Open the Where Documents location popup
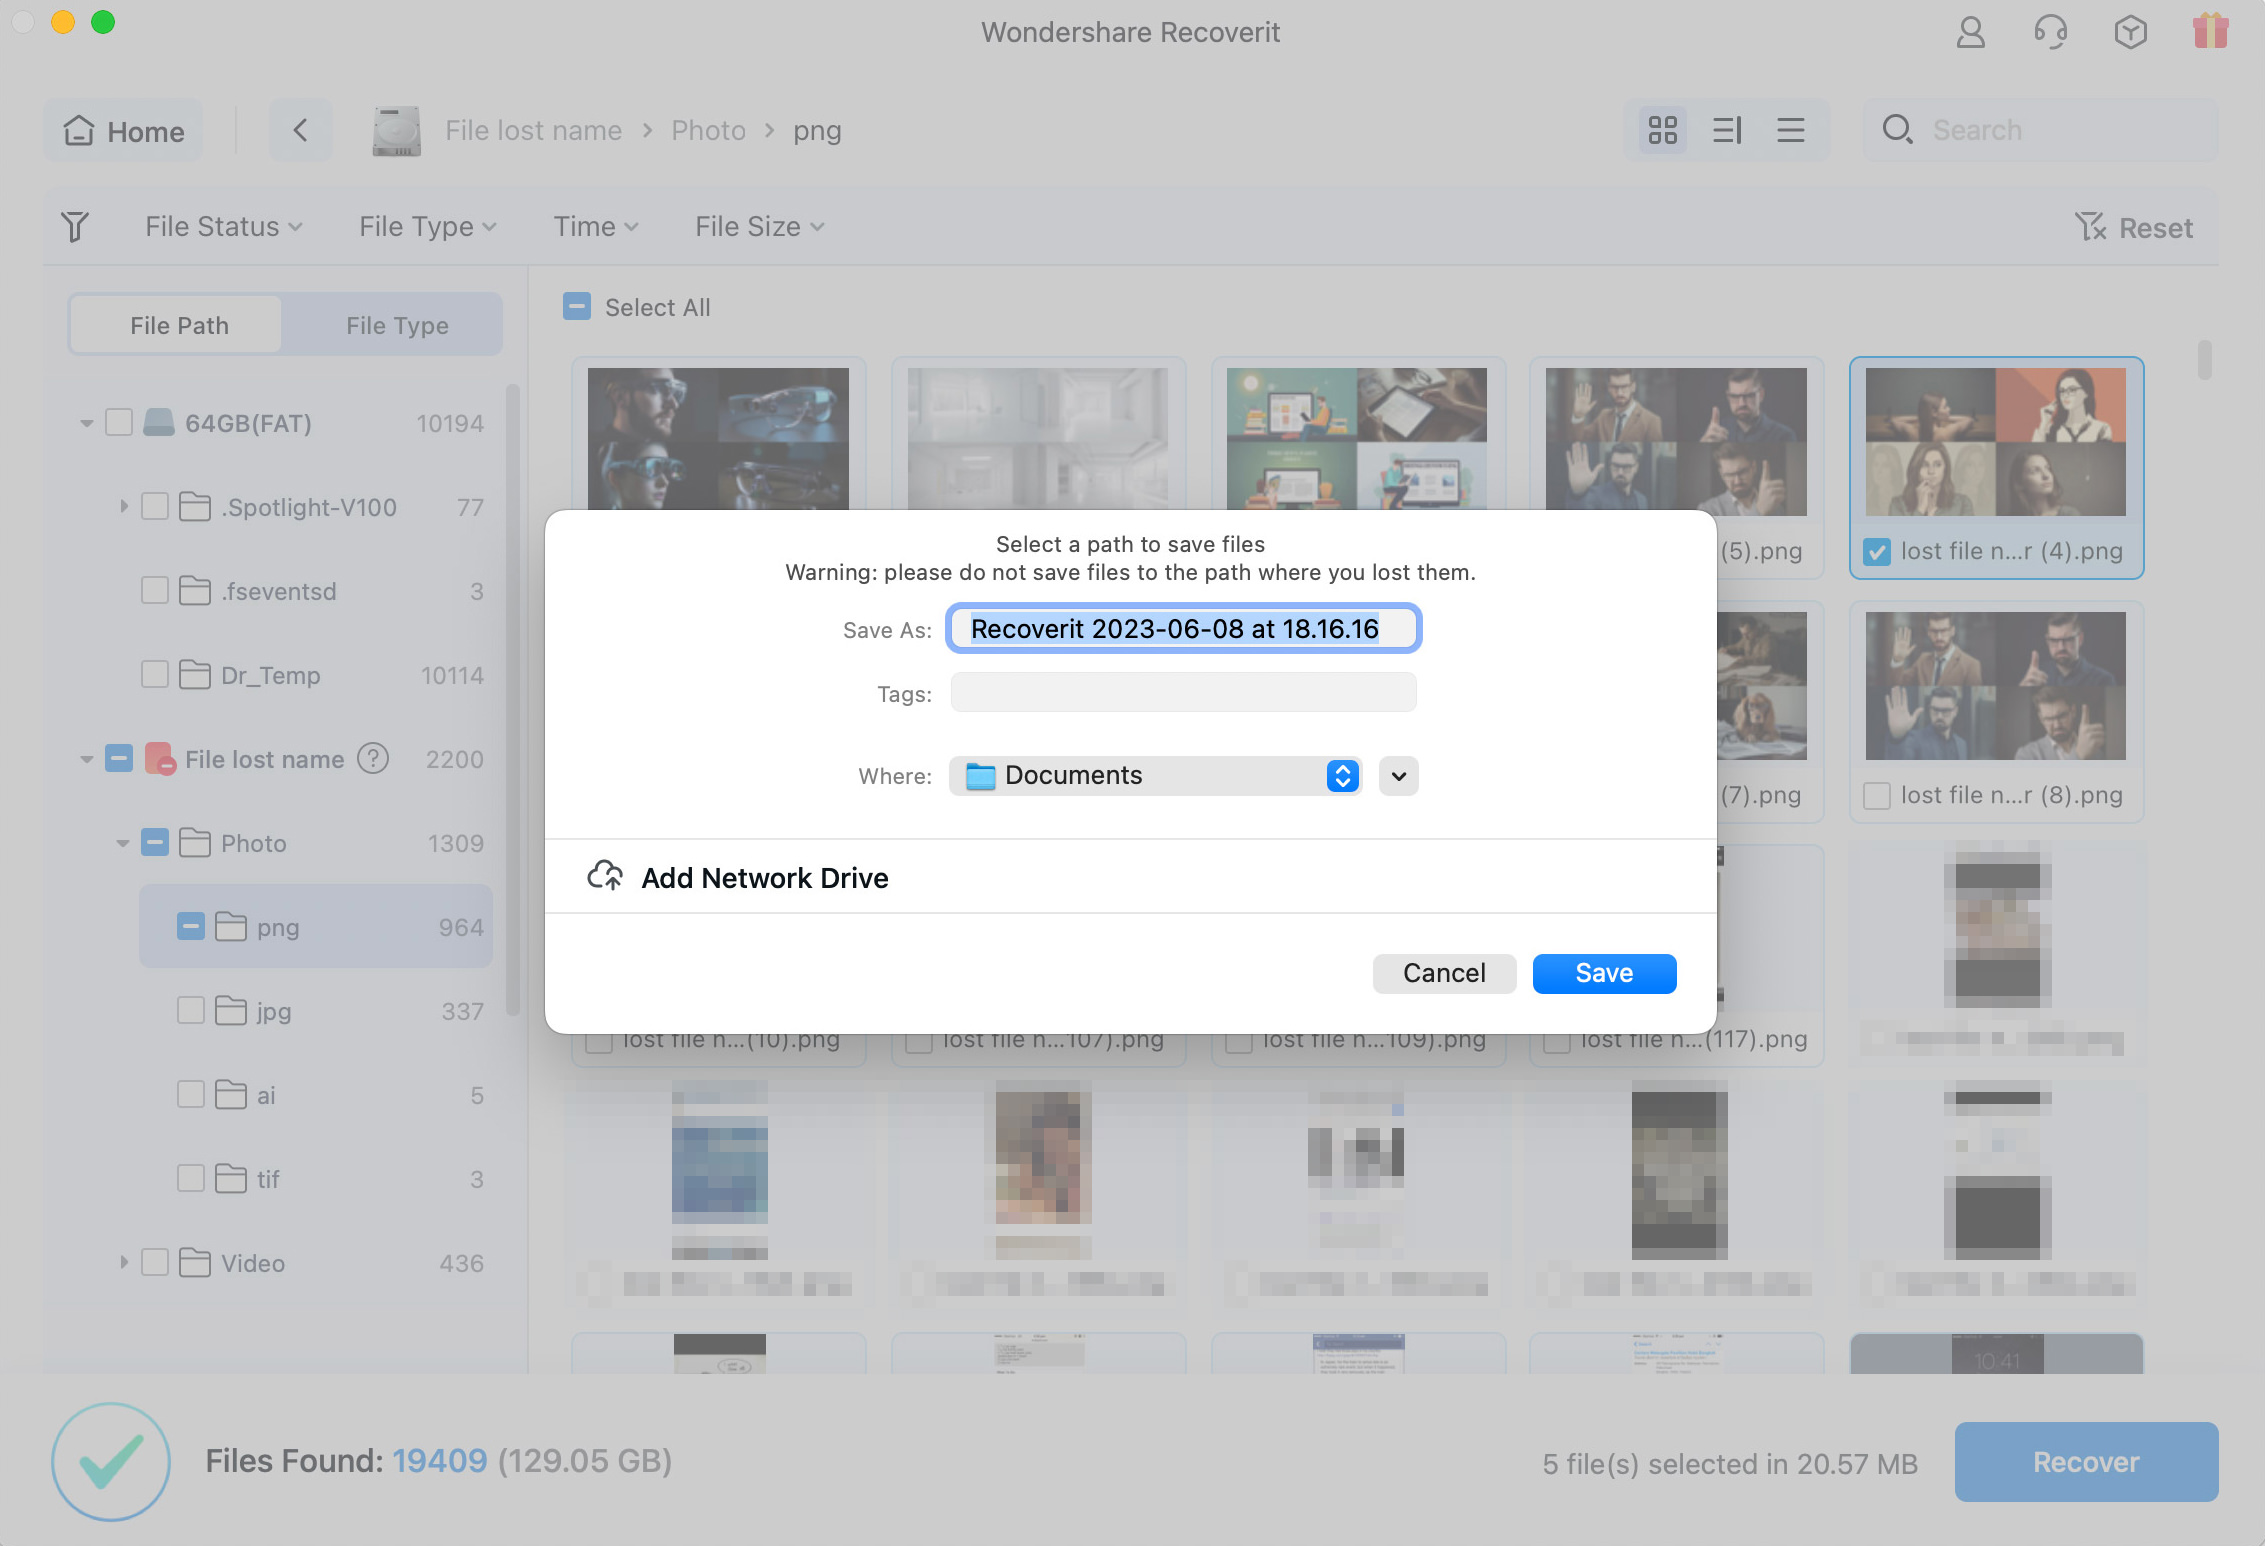Image resolution: width=2265 pixels, height=1546 pixels. coord(1155,776)
